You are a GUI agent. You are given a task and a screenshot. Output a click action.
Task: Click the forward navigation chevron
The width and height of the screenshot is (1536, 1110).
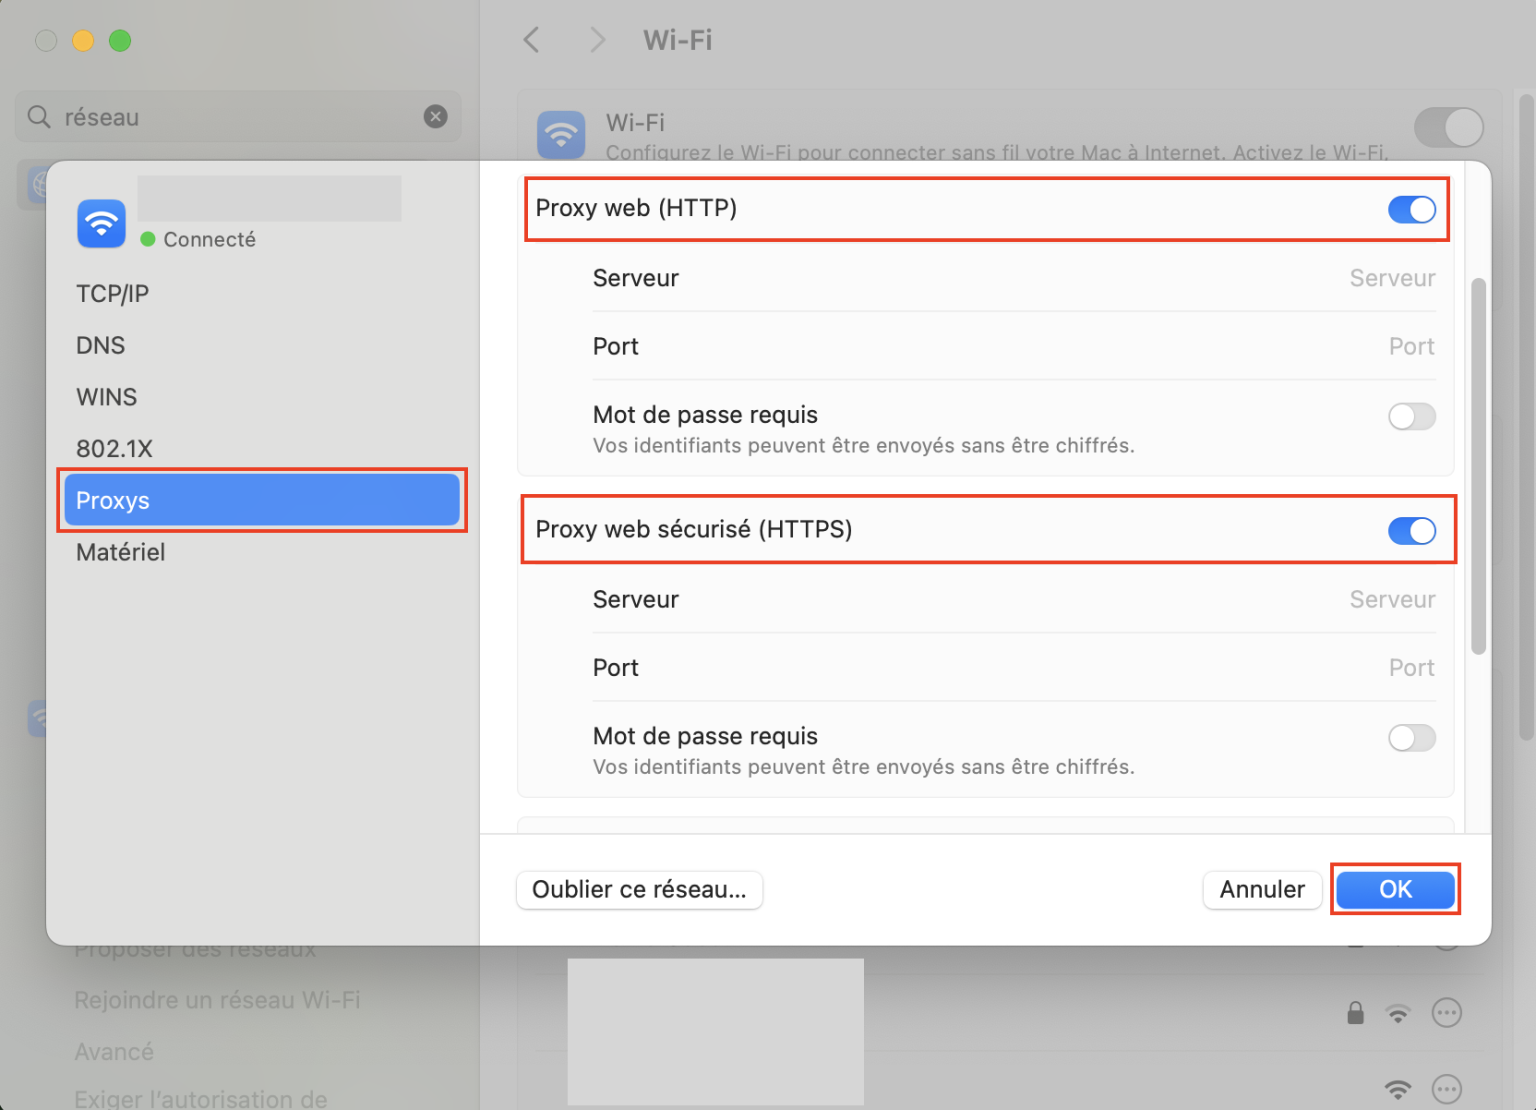(596, 39)
